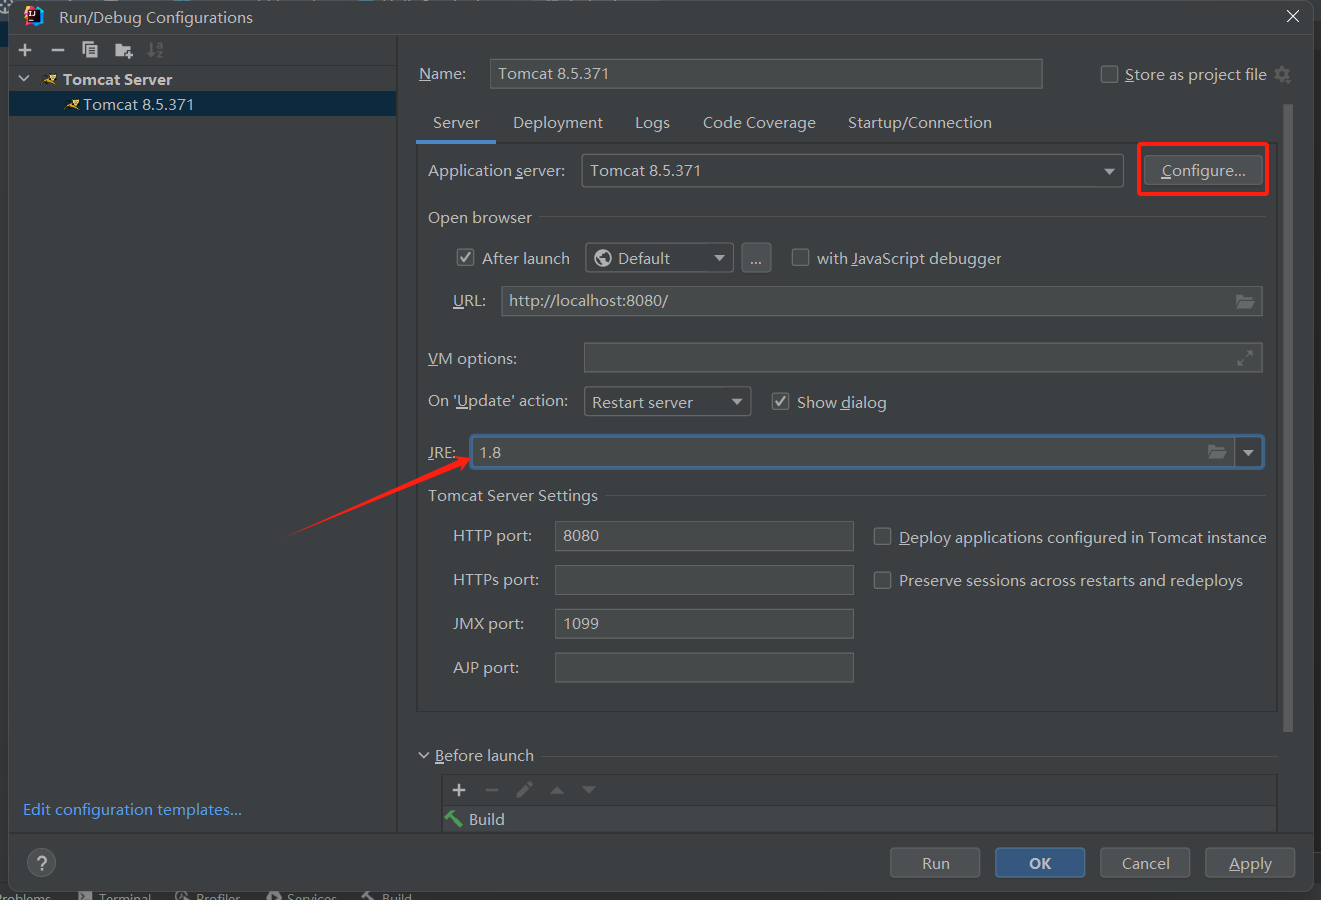1321x900 pixels.
Task: Click the HTTP port field
Action: pyautogui.click(x=704, y=536)
